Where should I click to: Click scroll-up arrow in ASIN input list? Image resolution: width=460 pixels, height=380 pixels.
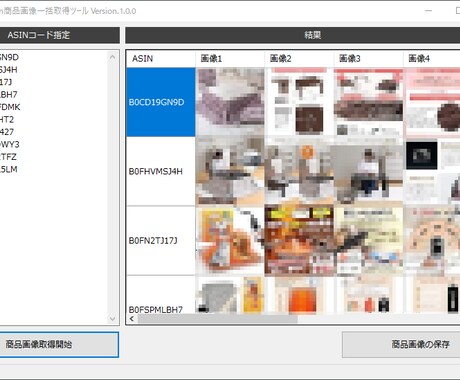(x=113, y=57)
